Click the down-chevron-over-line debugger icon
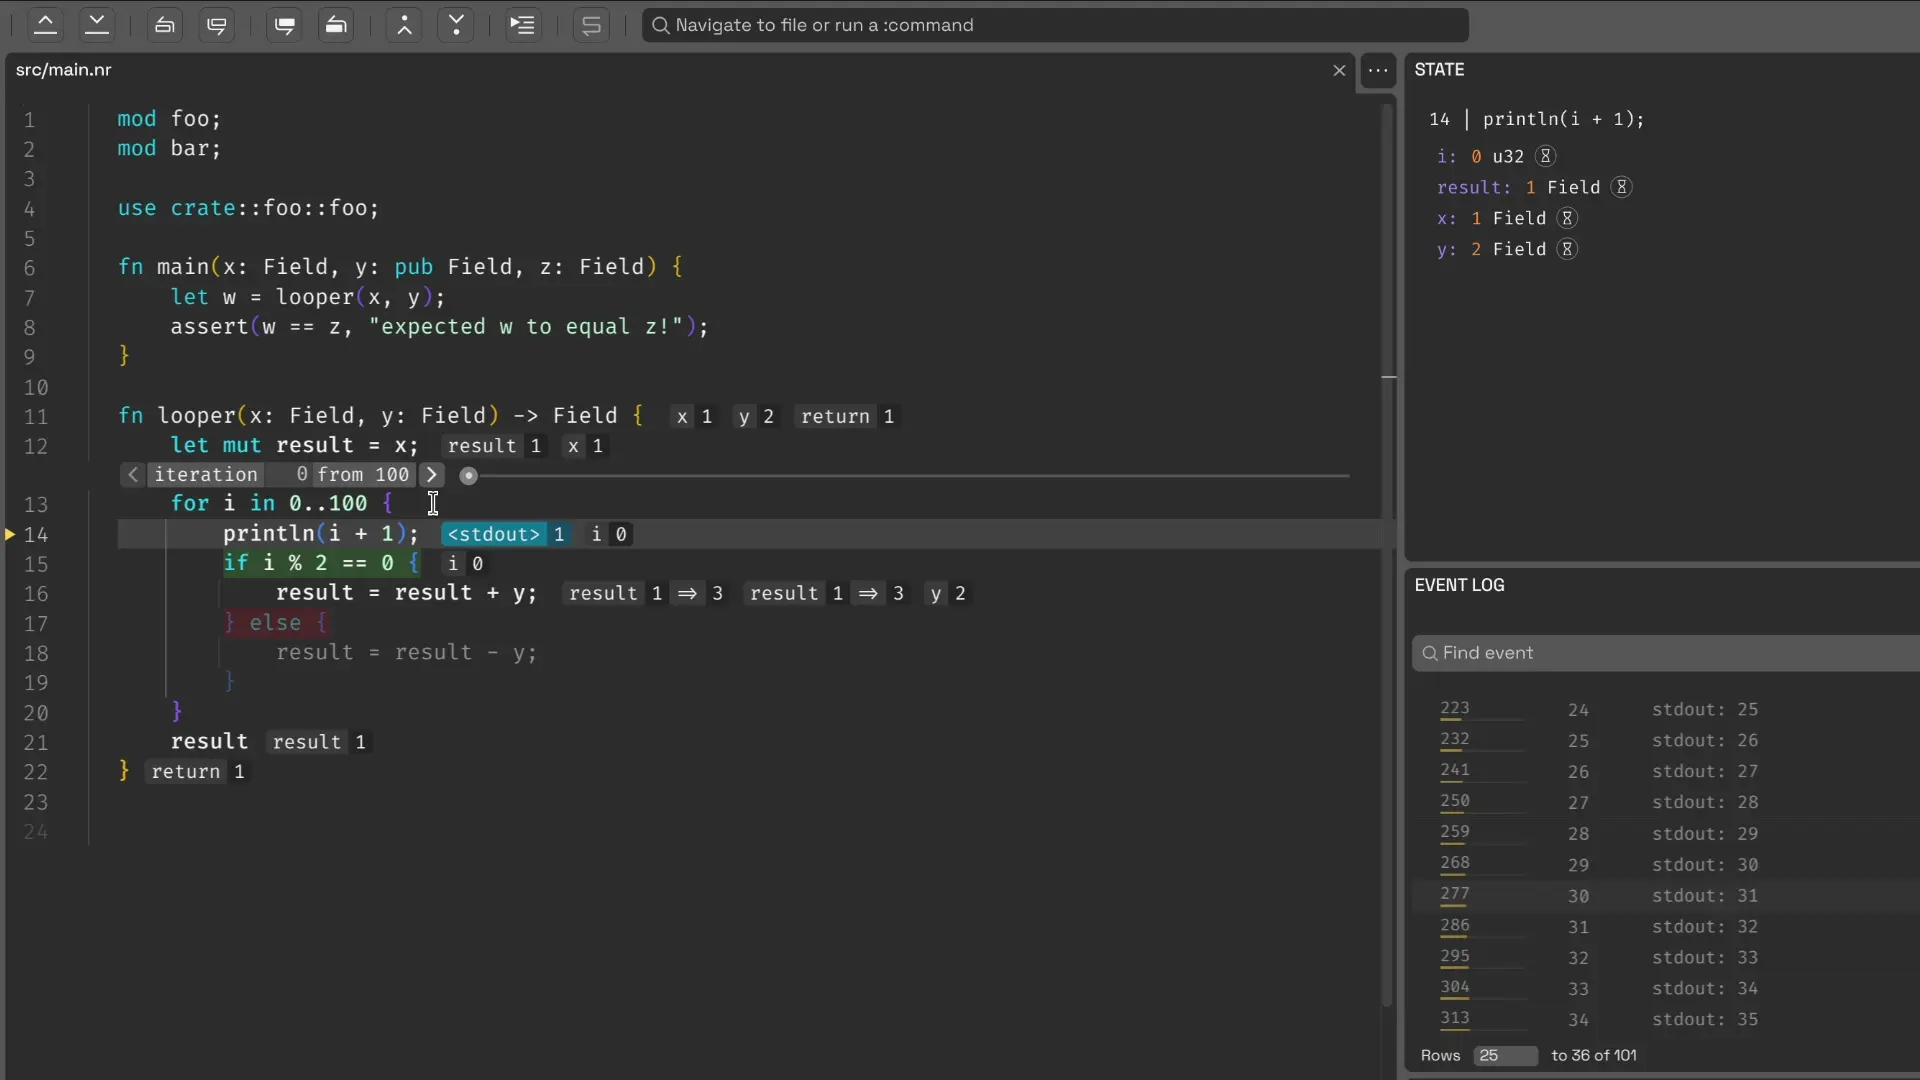 coord(97,25)
